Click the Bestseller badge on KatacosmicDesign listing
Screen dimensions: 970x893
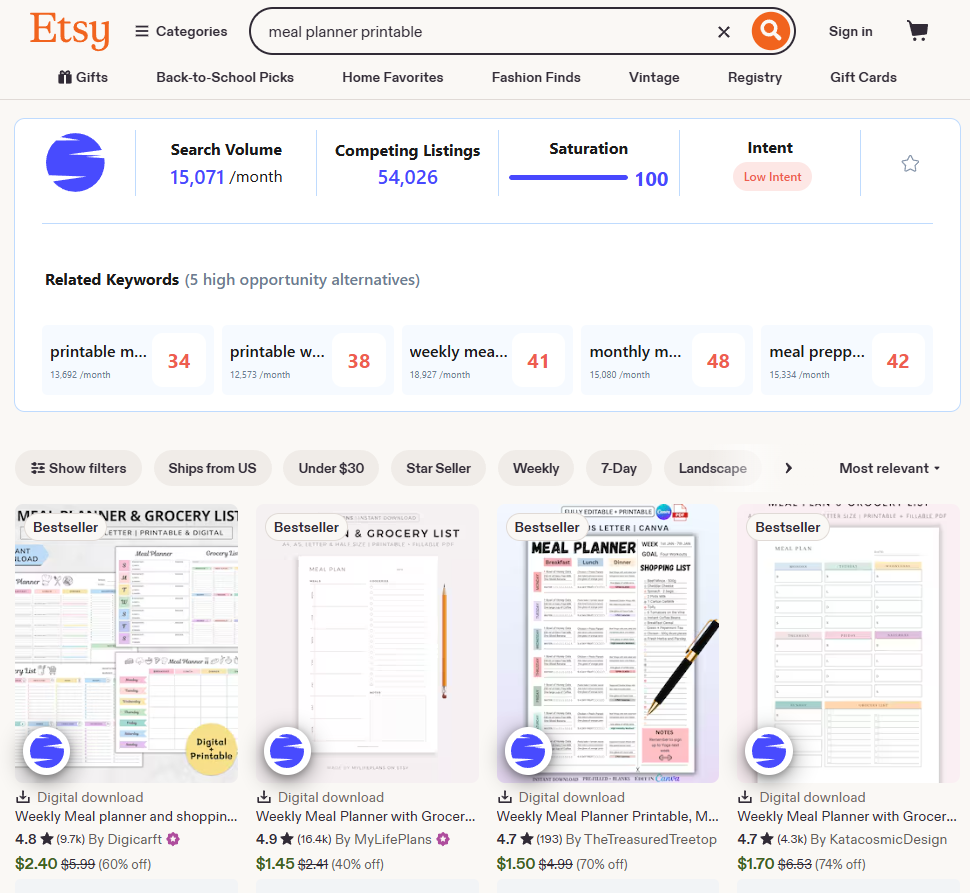(x=788, y=528)
